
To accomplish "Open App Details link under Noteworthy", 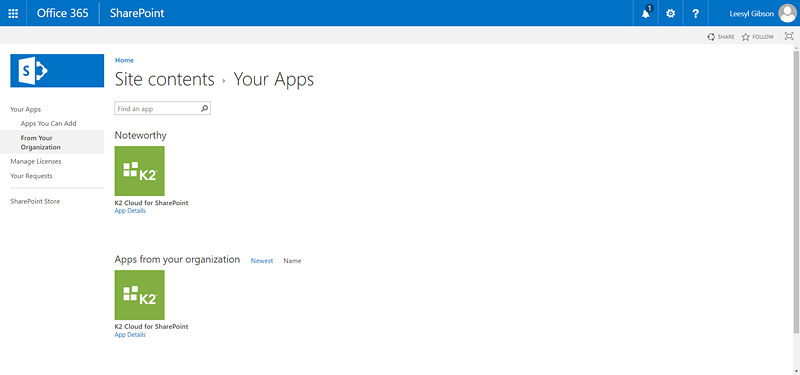I will click(130, 211).
